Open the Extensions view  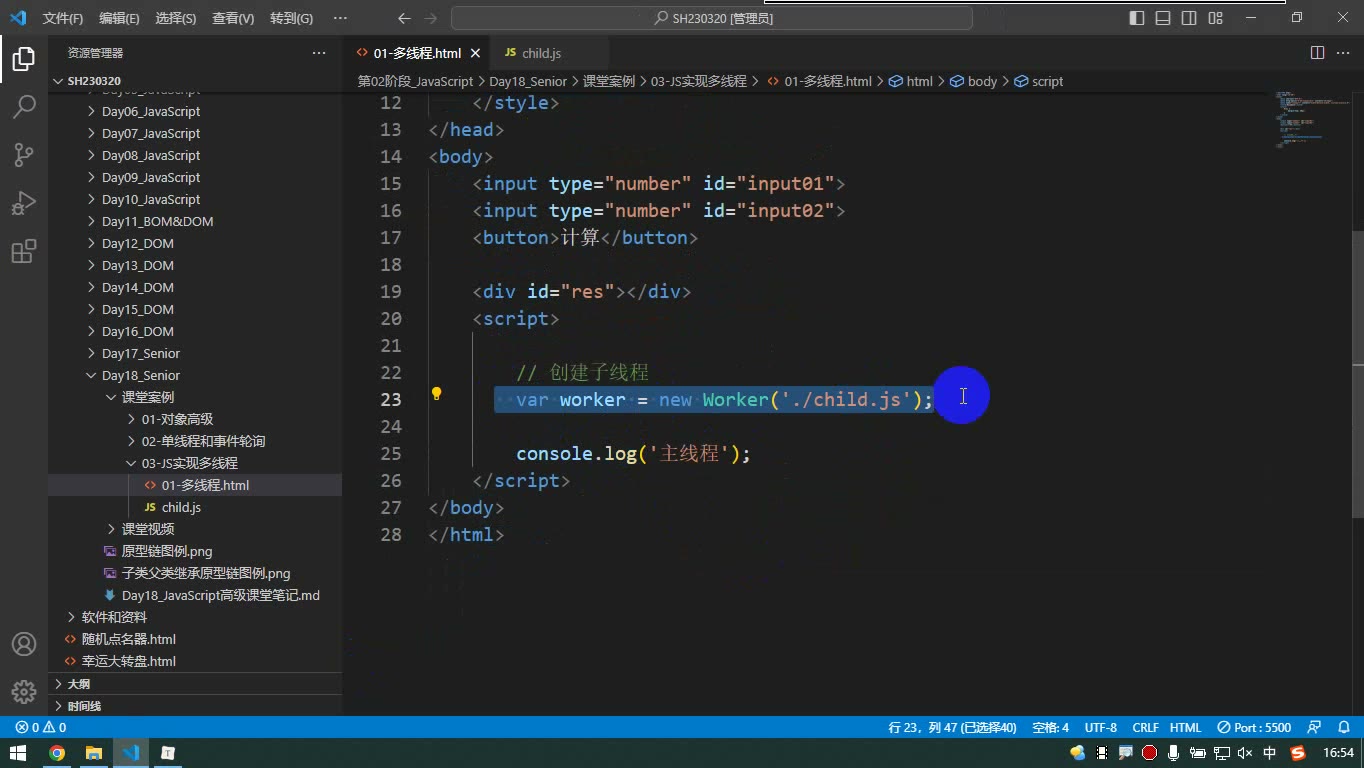click(x=24, y=250)
